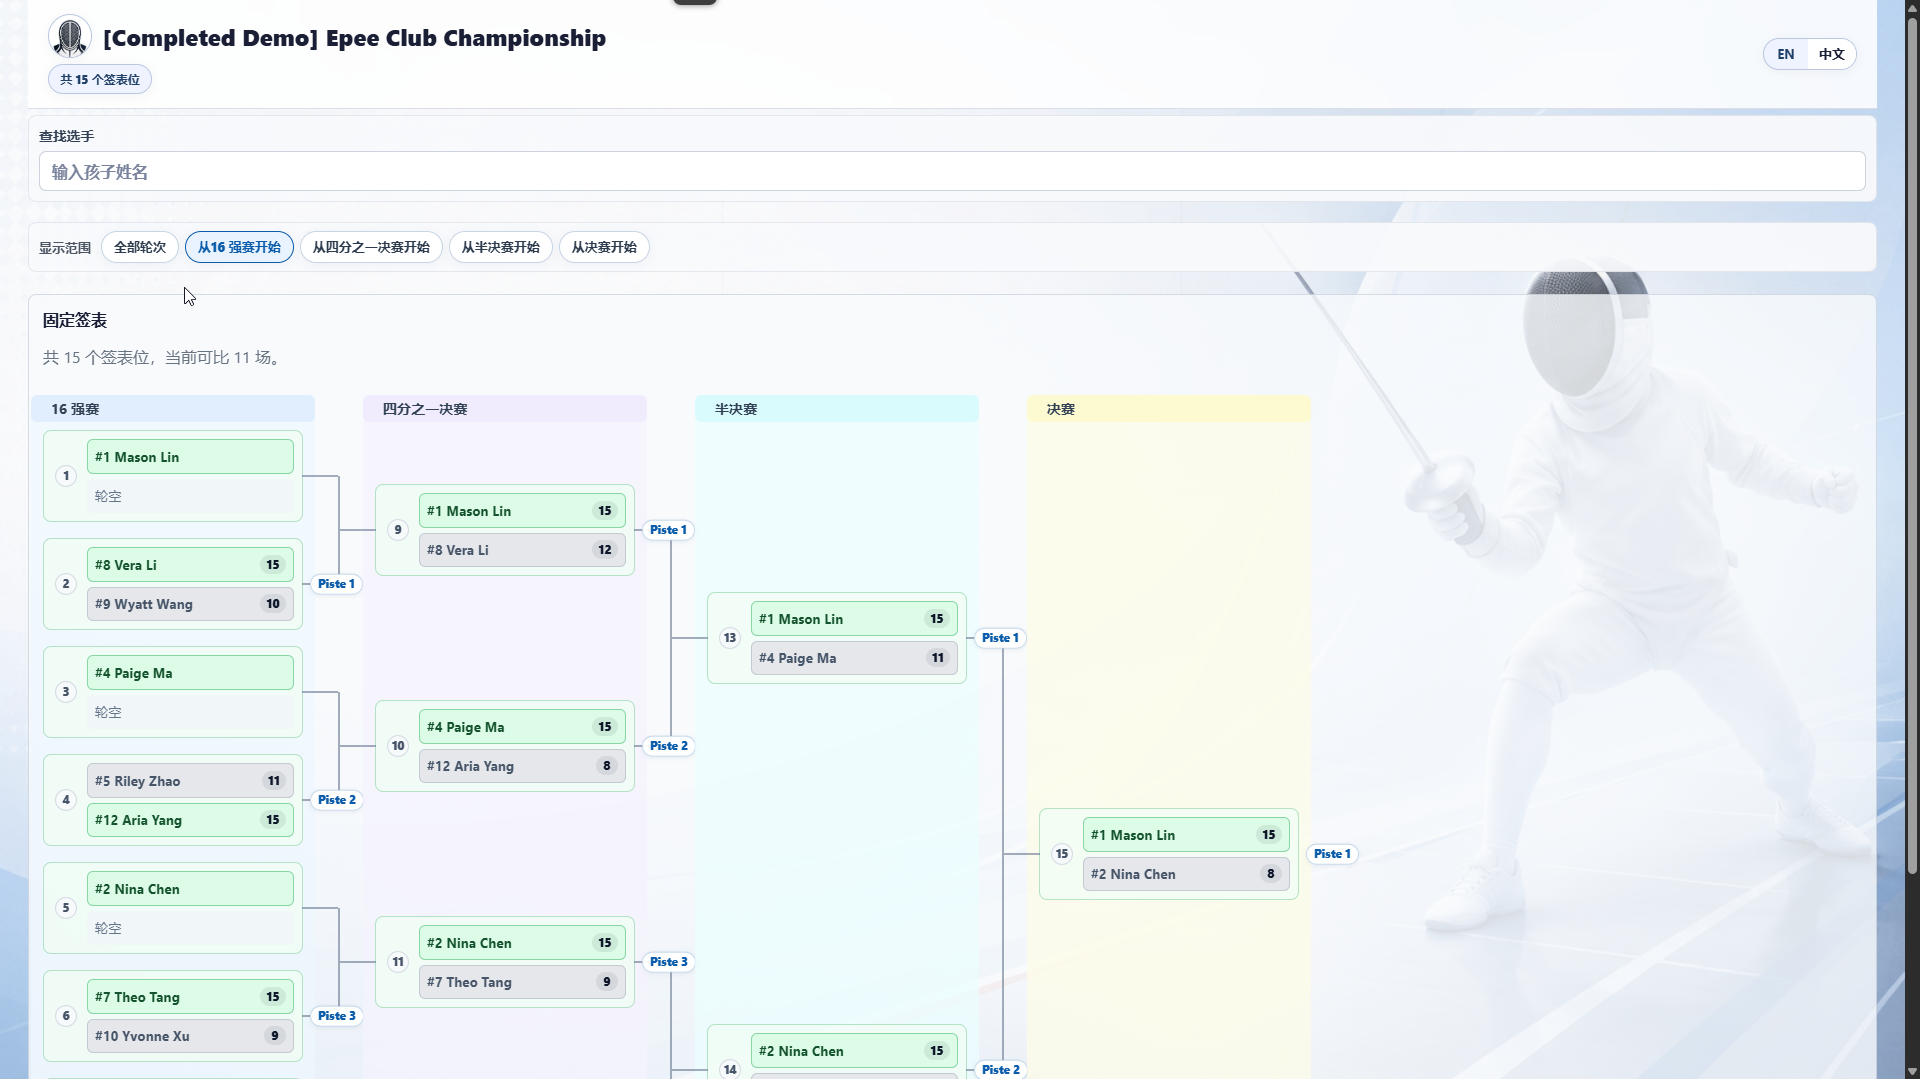
Task: Click the 轮空 bye slot in match 1
Action: (190, 496)
